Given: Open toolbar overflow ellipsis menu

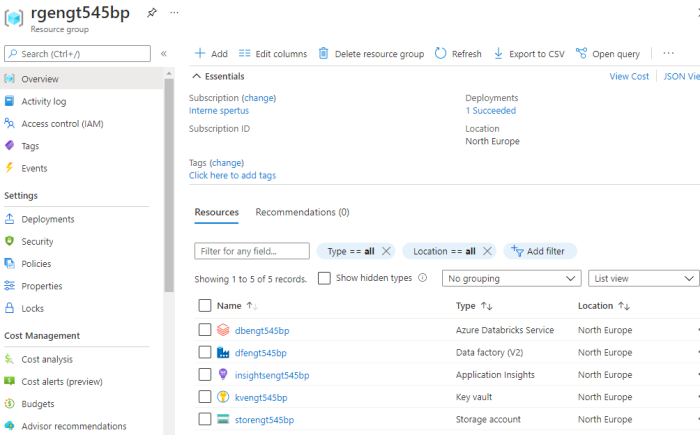Looking at the screenshot, I should (x=668, y=53).
